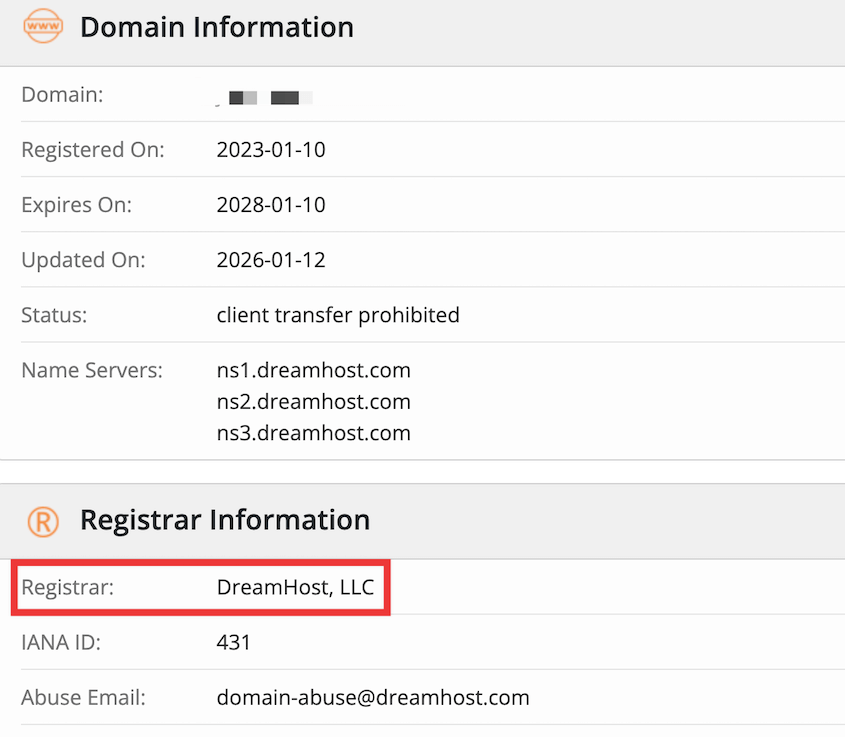
Task: Select the circled R Registrar Information icon
Action: click(x=42, y=520)
